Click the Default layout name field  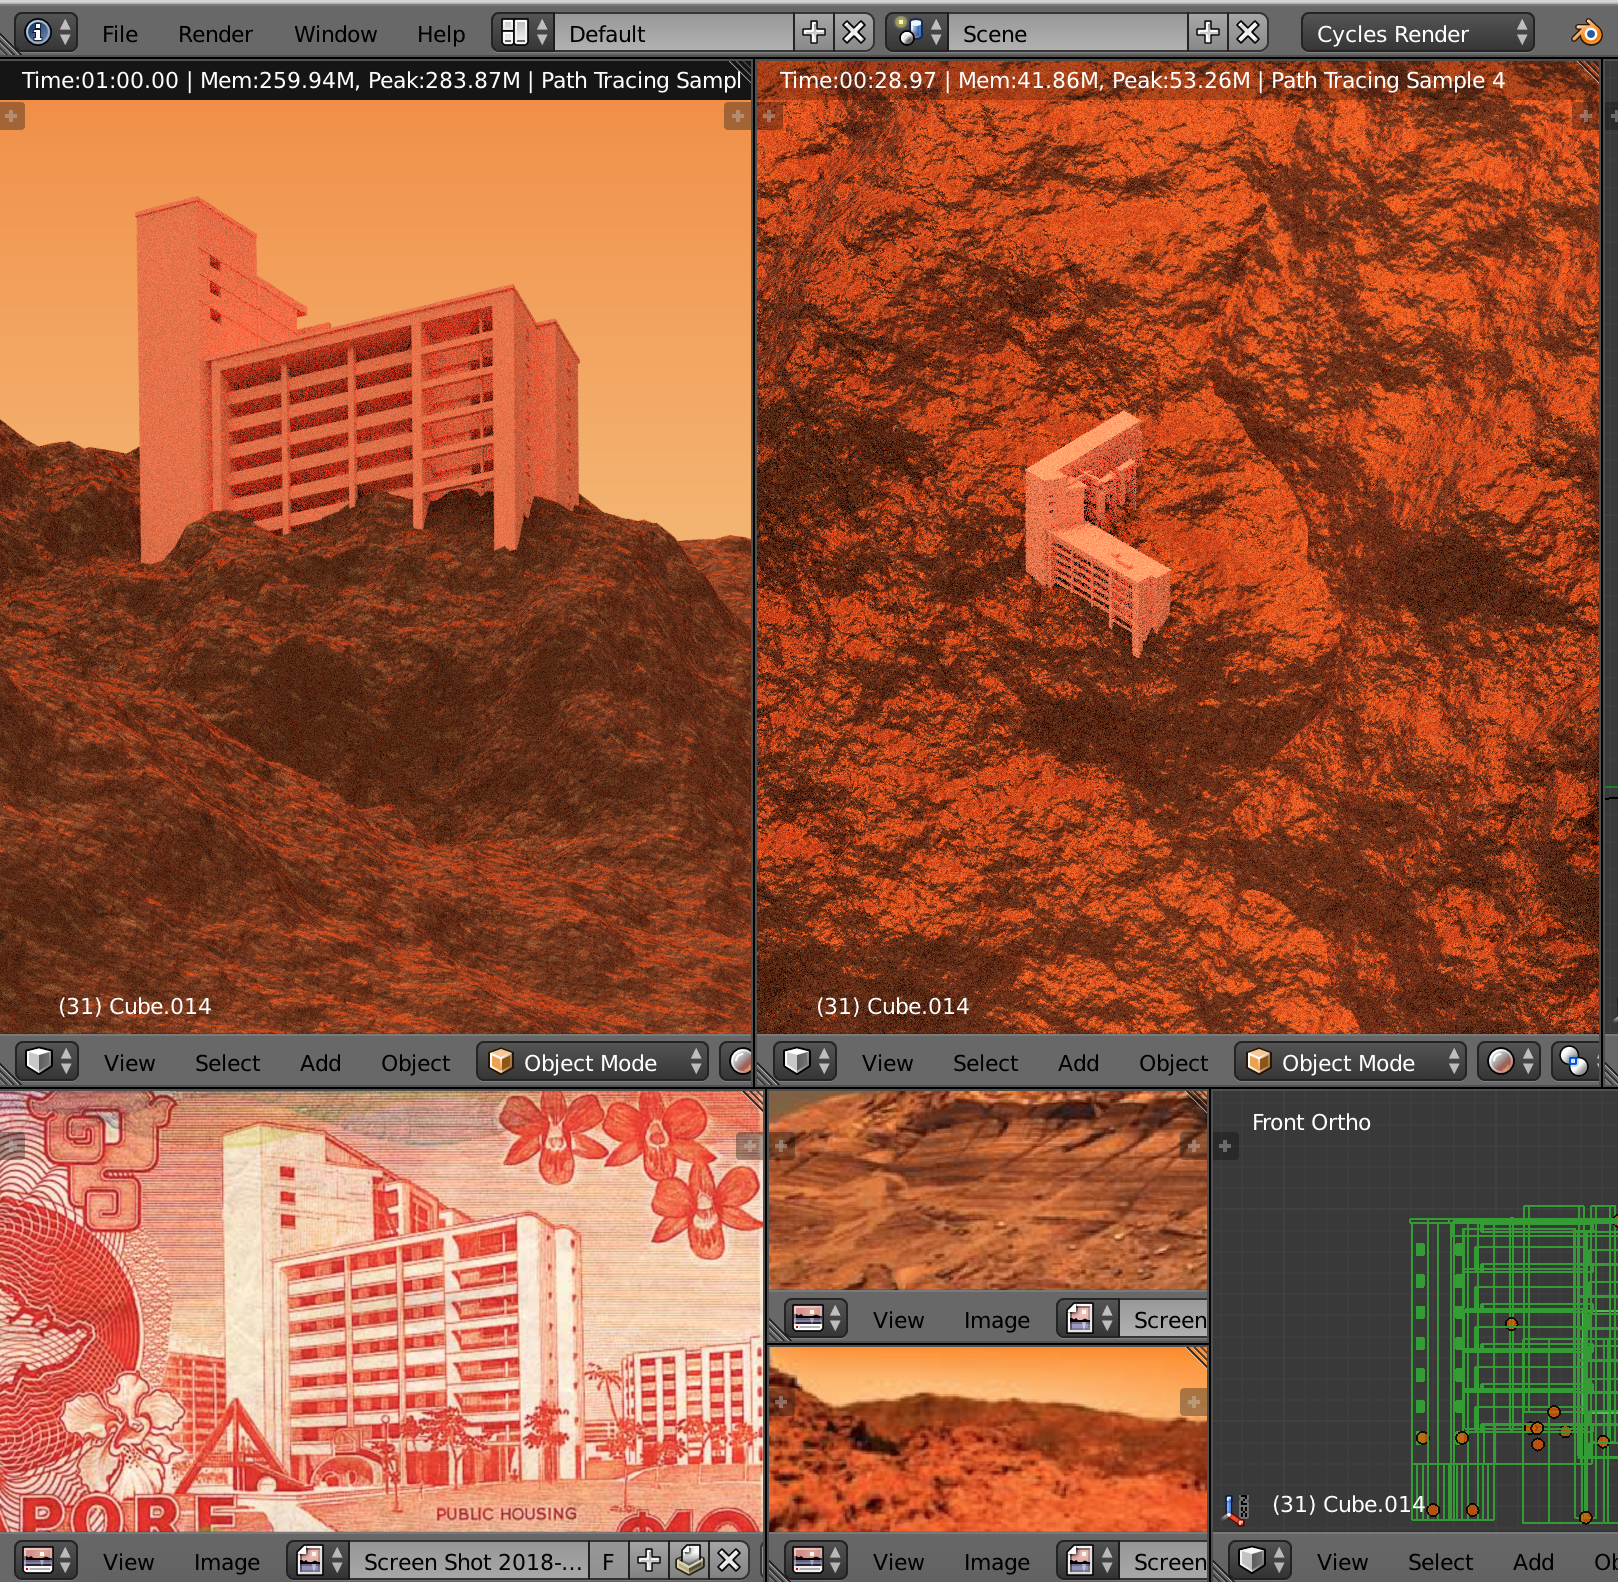coord(674,34)
